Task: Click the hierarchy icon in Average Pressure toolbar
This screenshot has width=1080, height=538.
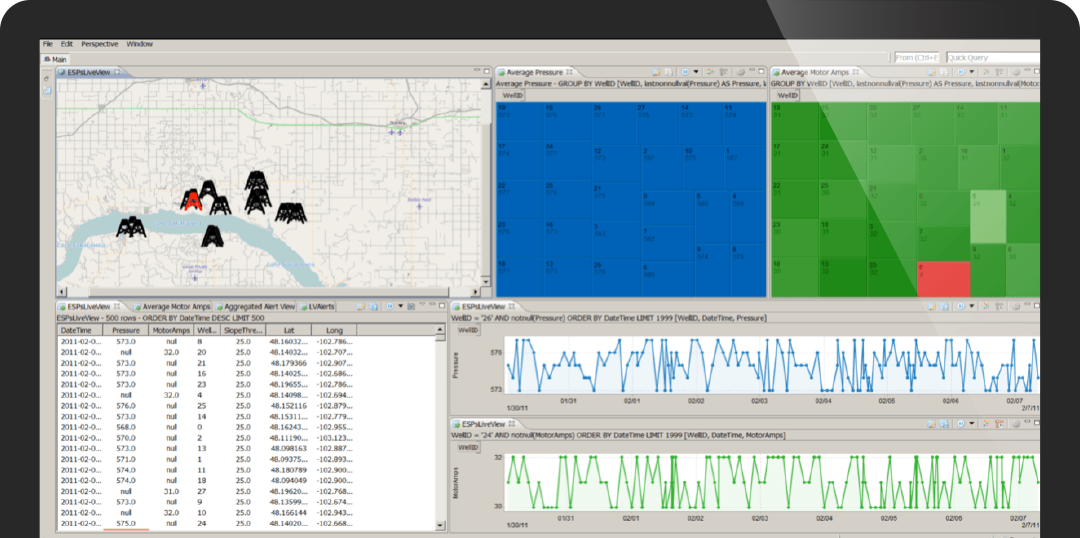Action: (723, 72)
